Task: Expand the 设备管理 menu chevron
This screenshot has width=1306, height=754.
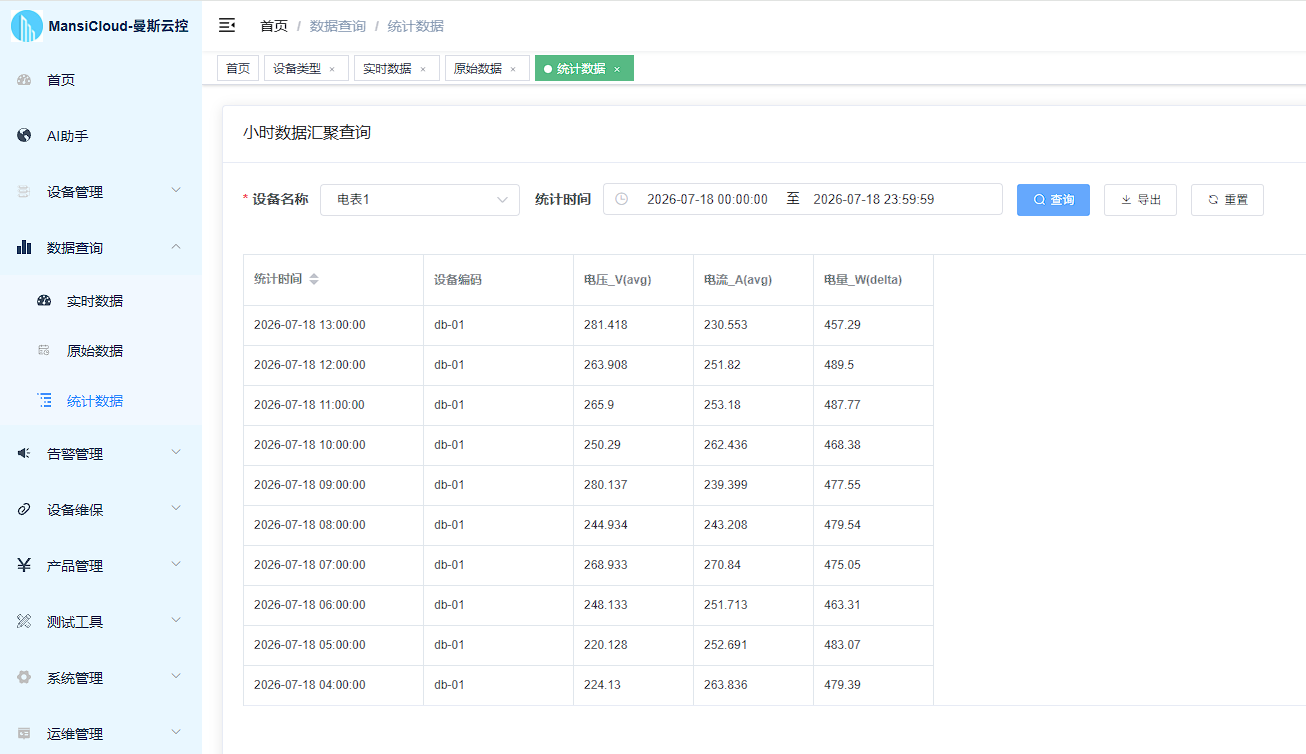Action: (176, 189)
